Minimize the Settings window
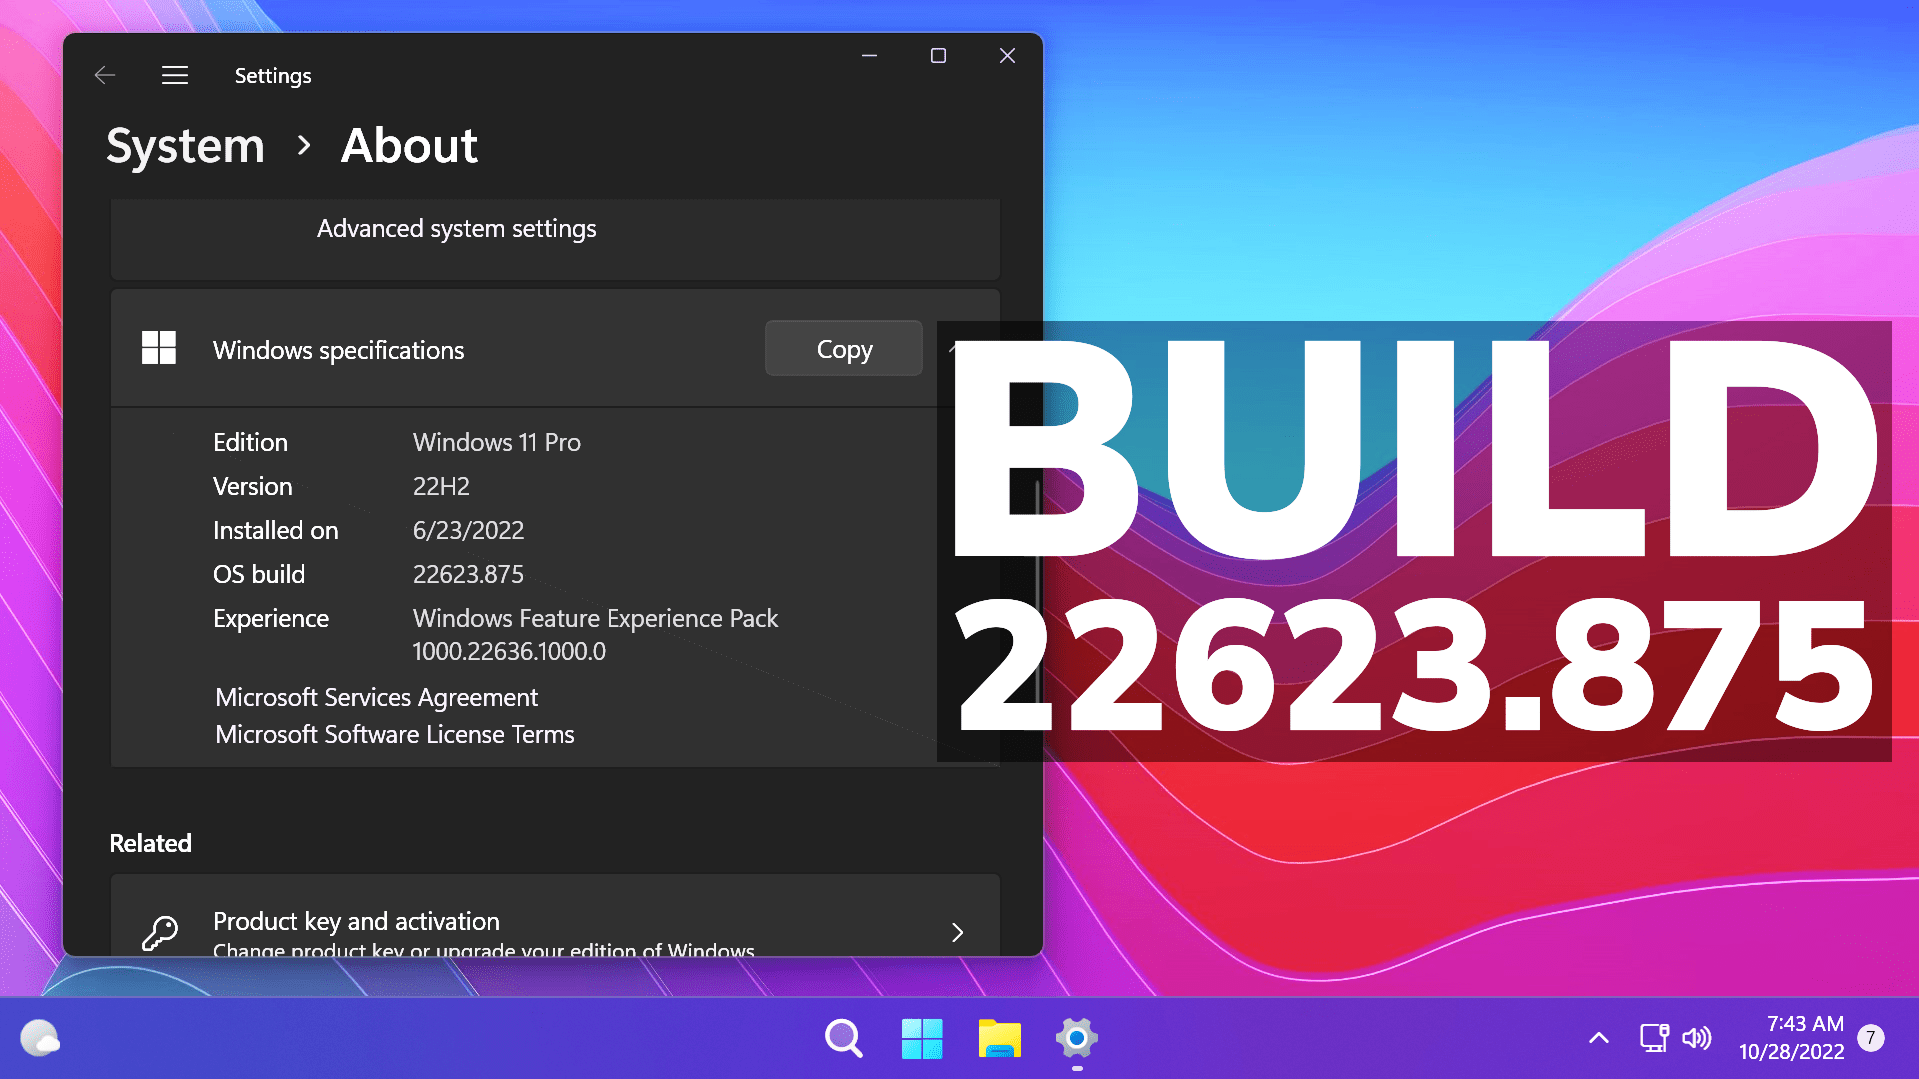 tap(870, 56)
